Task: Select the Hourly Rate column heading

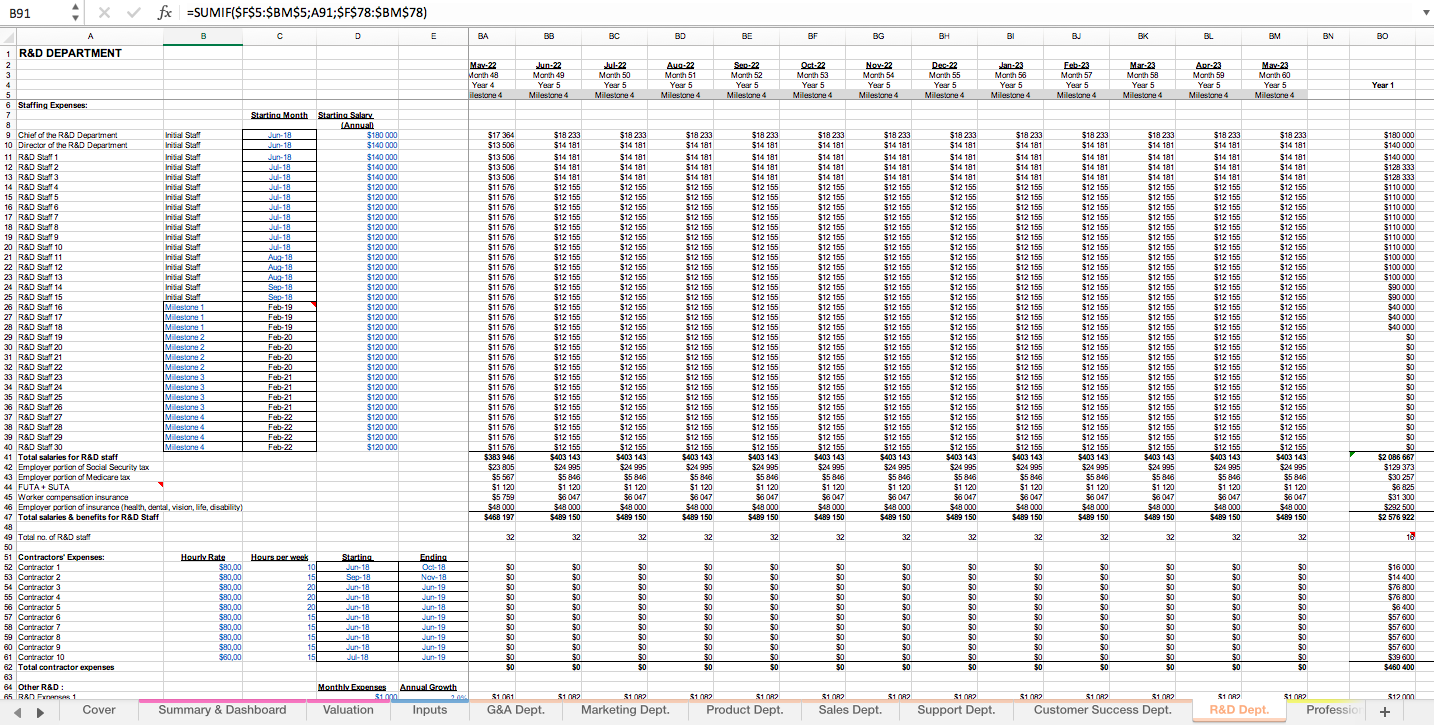Action: tap(203, 557)
